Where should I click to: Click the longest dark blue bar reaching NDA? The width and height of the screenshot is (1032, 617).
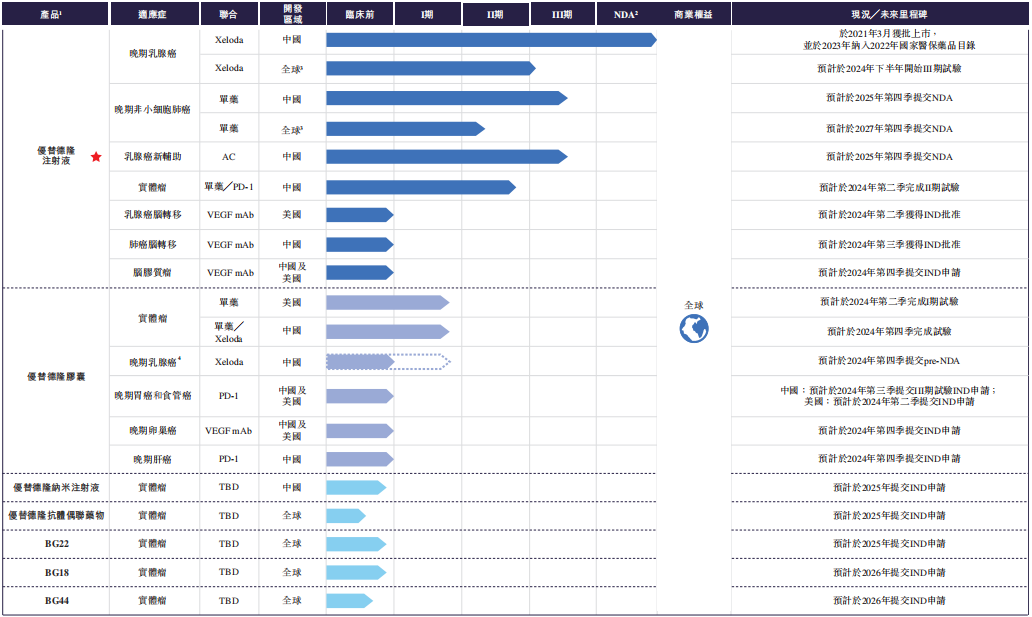490,40
